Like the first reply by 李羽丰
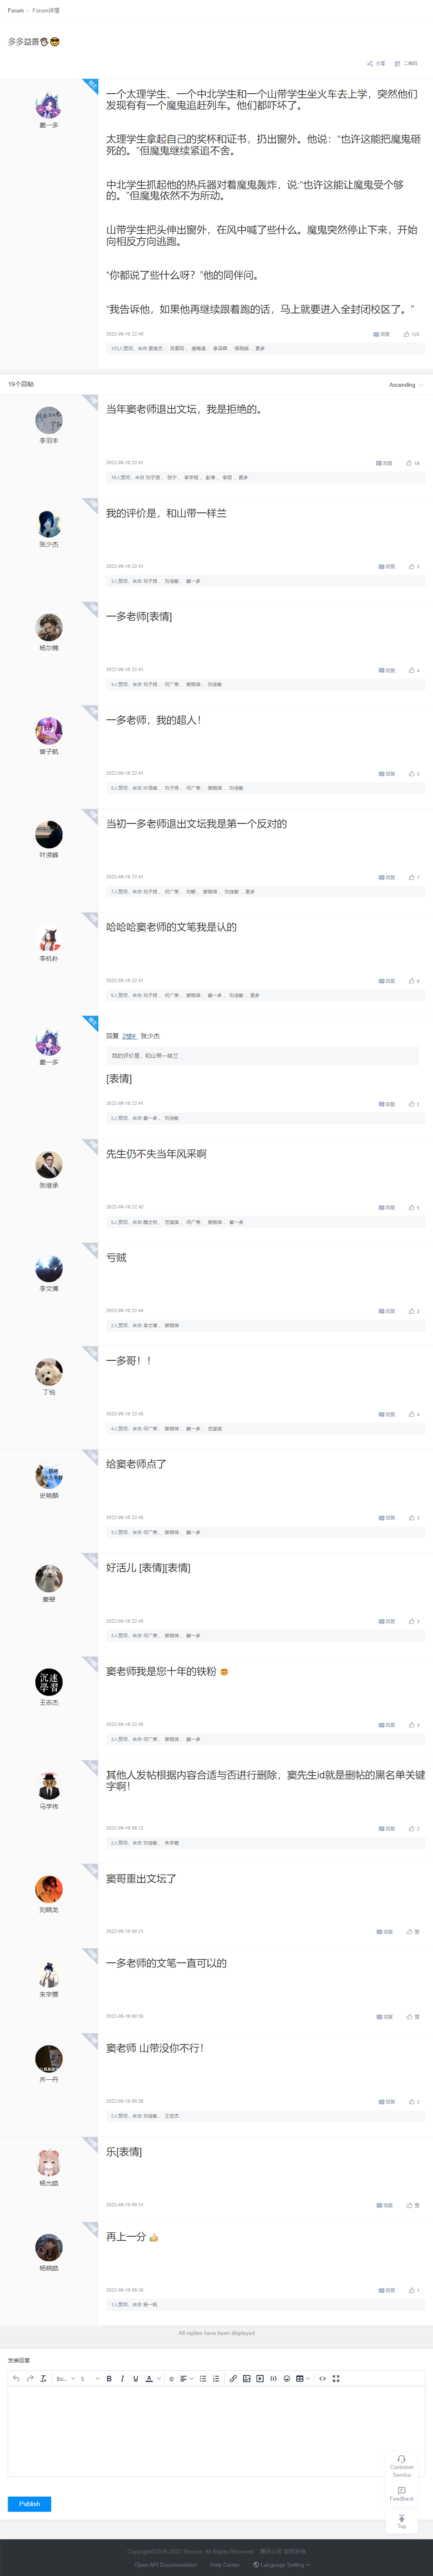Image resolution: width=433 pixels, height=2576 pixels. tap(409, 463)
